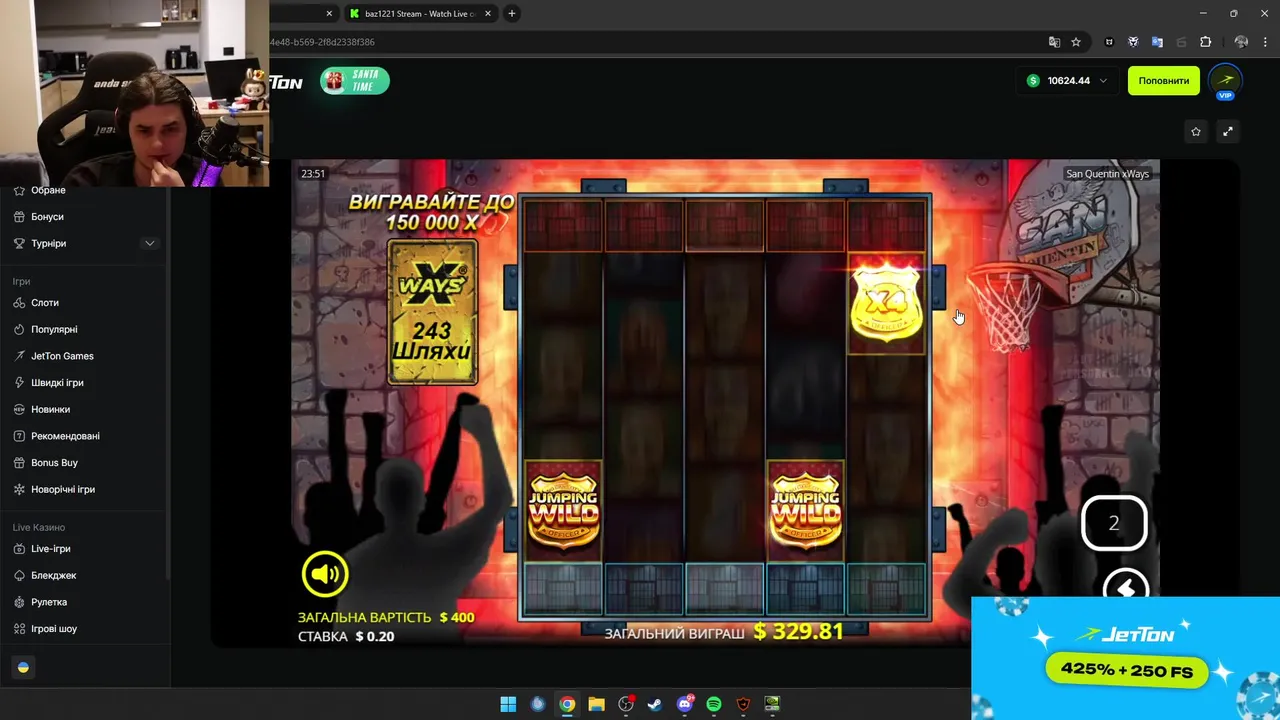Open the cat-face browser extension

coord(1109,42)
